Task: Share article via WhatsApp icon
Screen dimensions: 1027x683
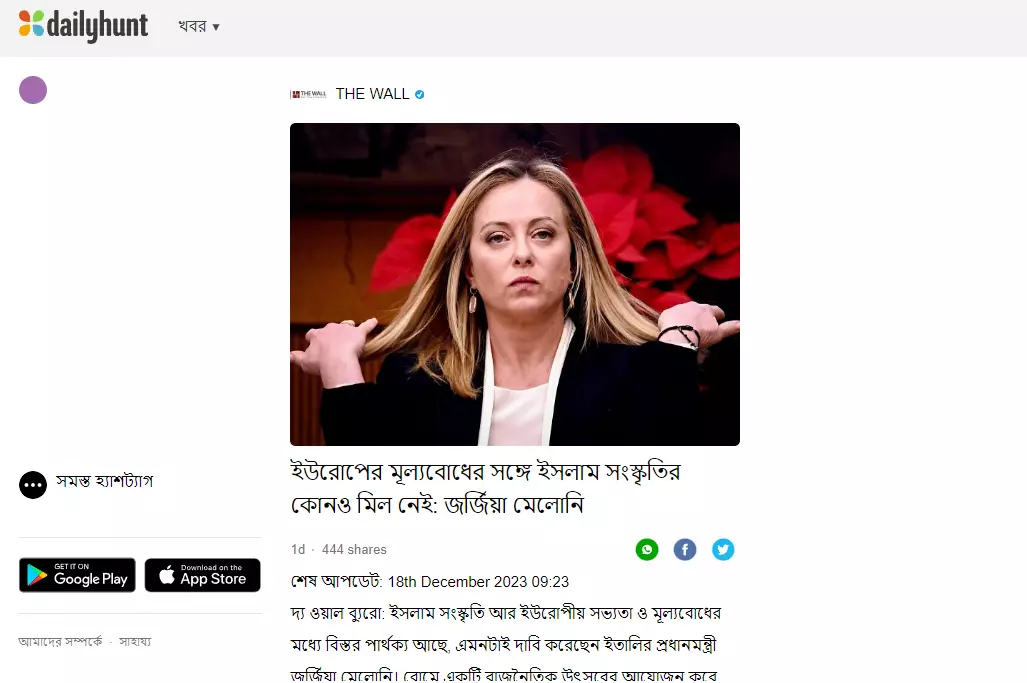Action: pos(647,549)
